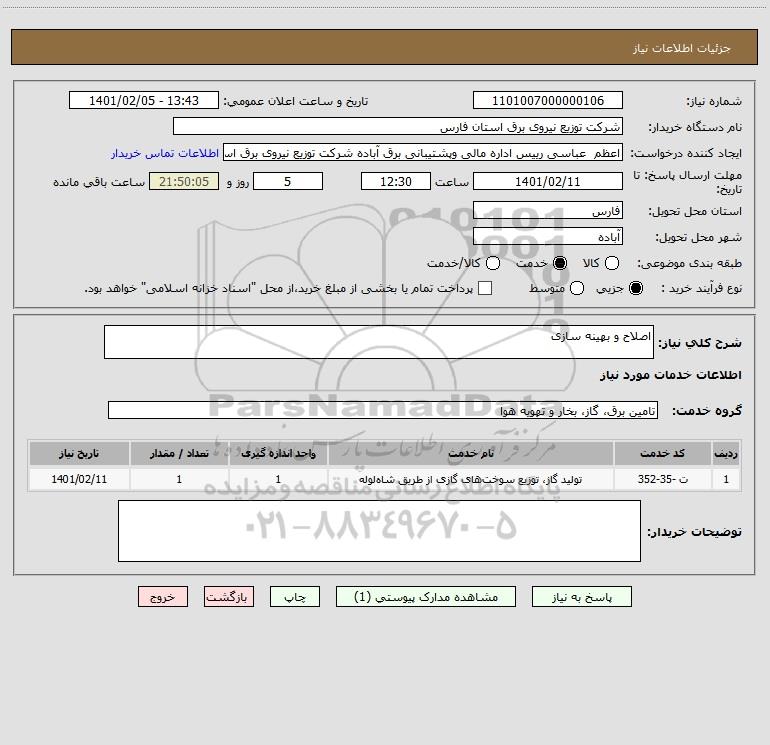
Task: Click service name cell تولید گاز، توزیع سوخت‌های گازی
Action: [470, 479]
